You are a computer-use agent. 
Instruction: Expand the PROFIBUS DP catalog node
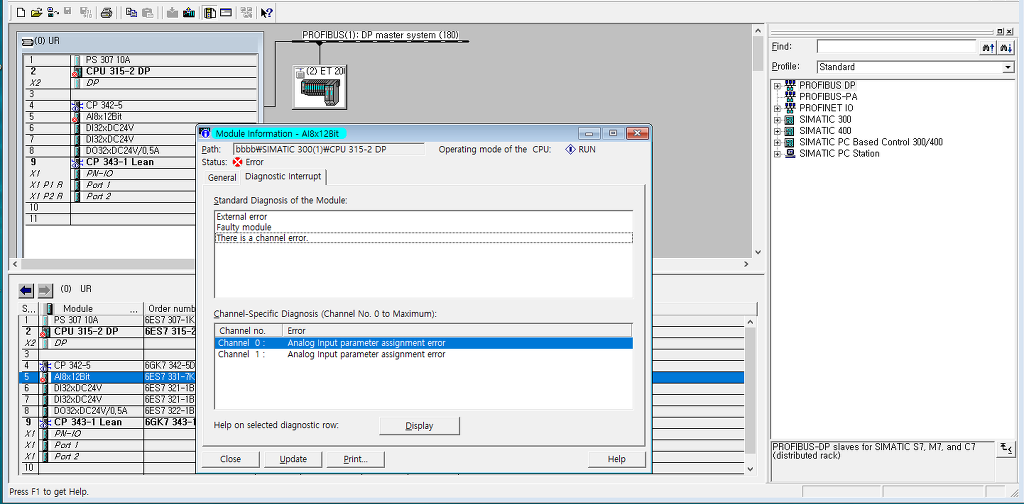coord(777,86)
